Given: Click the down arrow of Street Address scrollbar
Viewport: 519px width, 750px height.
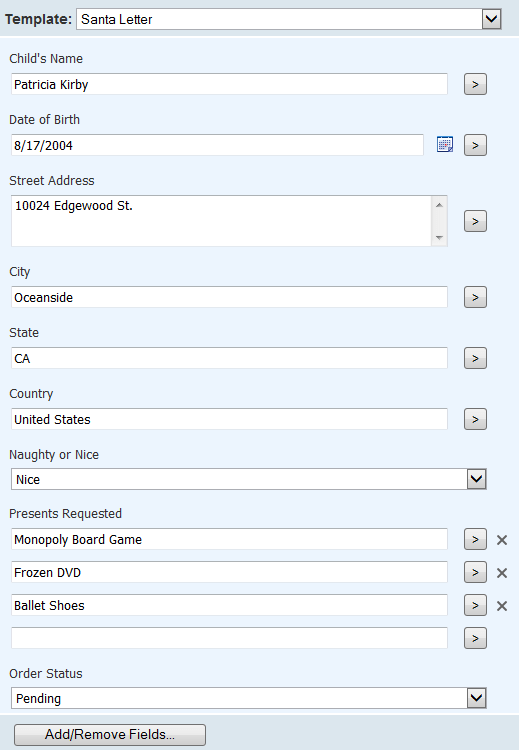Looking at the screenshot, I should 439,237.
